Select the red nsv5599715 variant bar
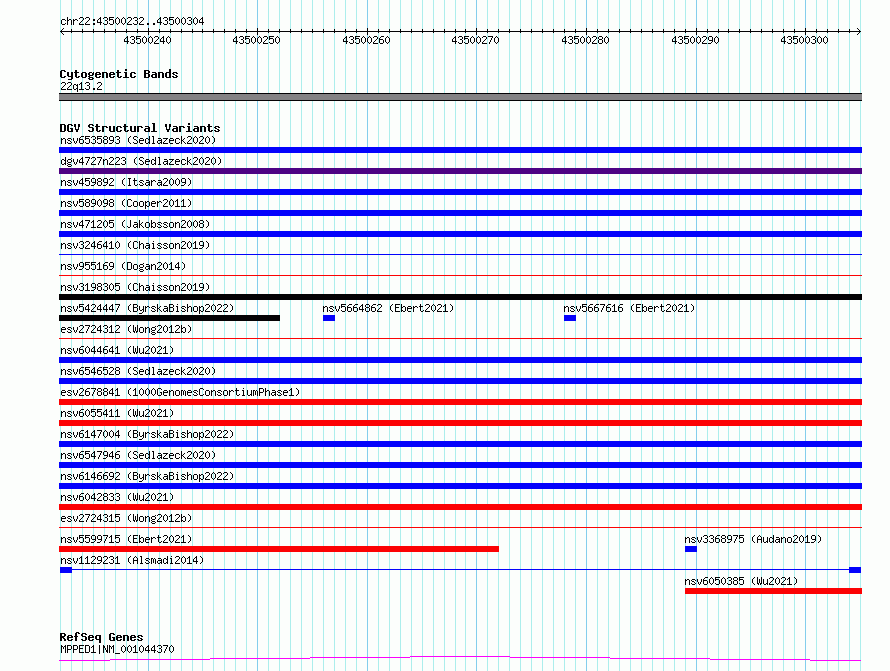 click(x=279, y=549)
